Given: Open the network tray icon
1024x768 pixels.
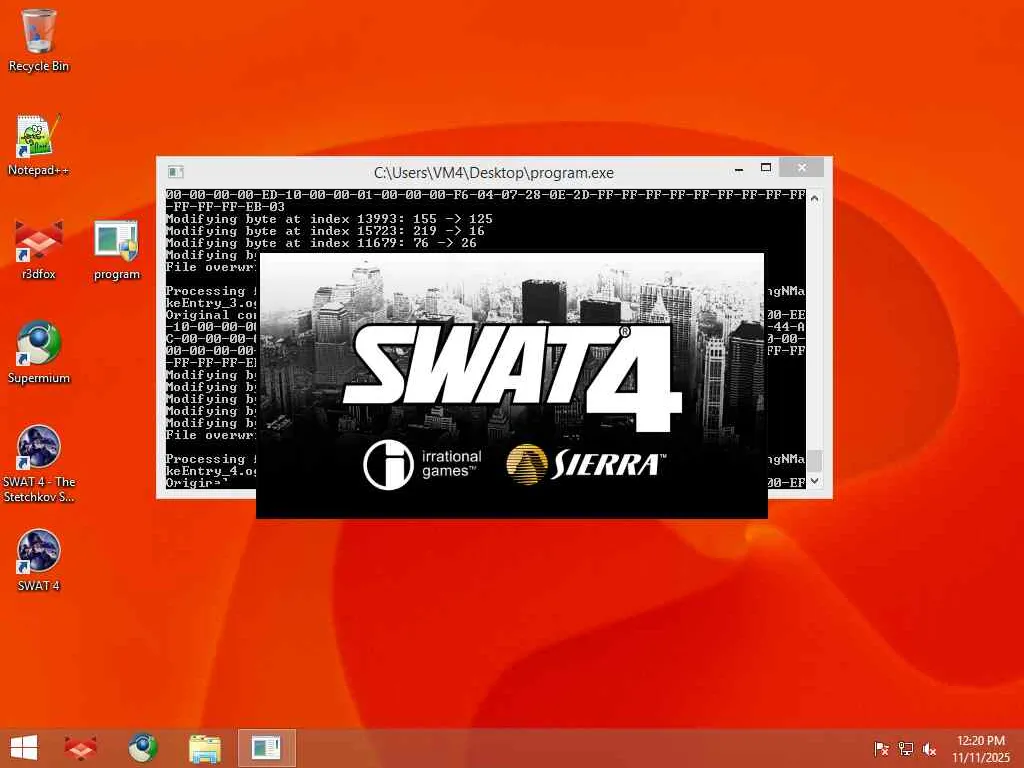Looking at the screenshot, I should [x=905, y=749].
